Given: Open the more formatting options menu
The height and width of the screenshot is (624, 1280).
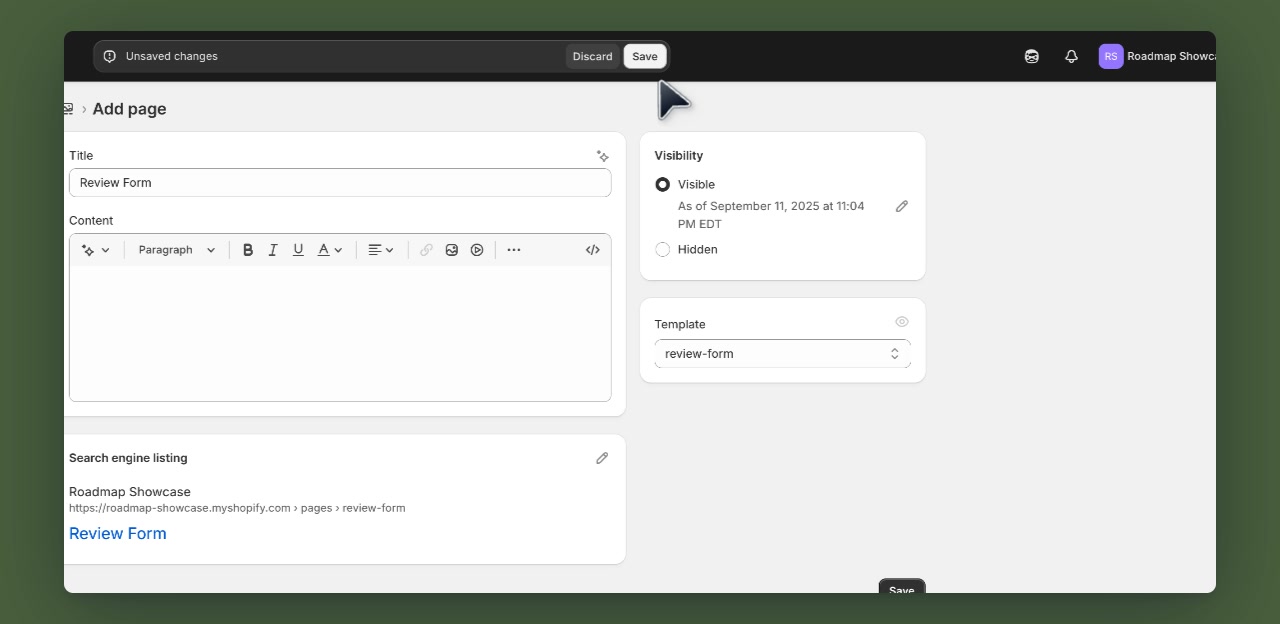Looking at the screenshot, I should click(x=514, y=250).
